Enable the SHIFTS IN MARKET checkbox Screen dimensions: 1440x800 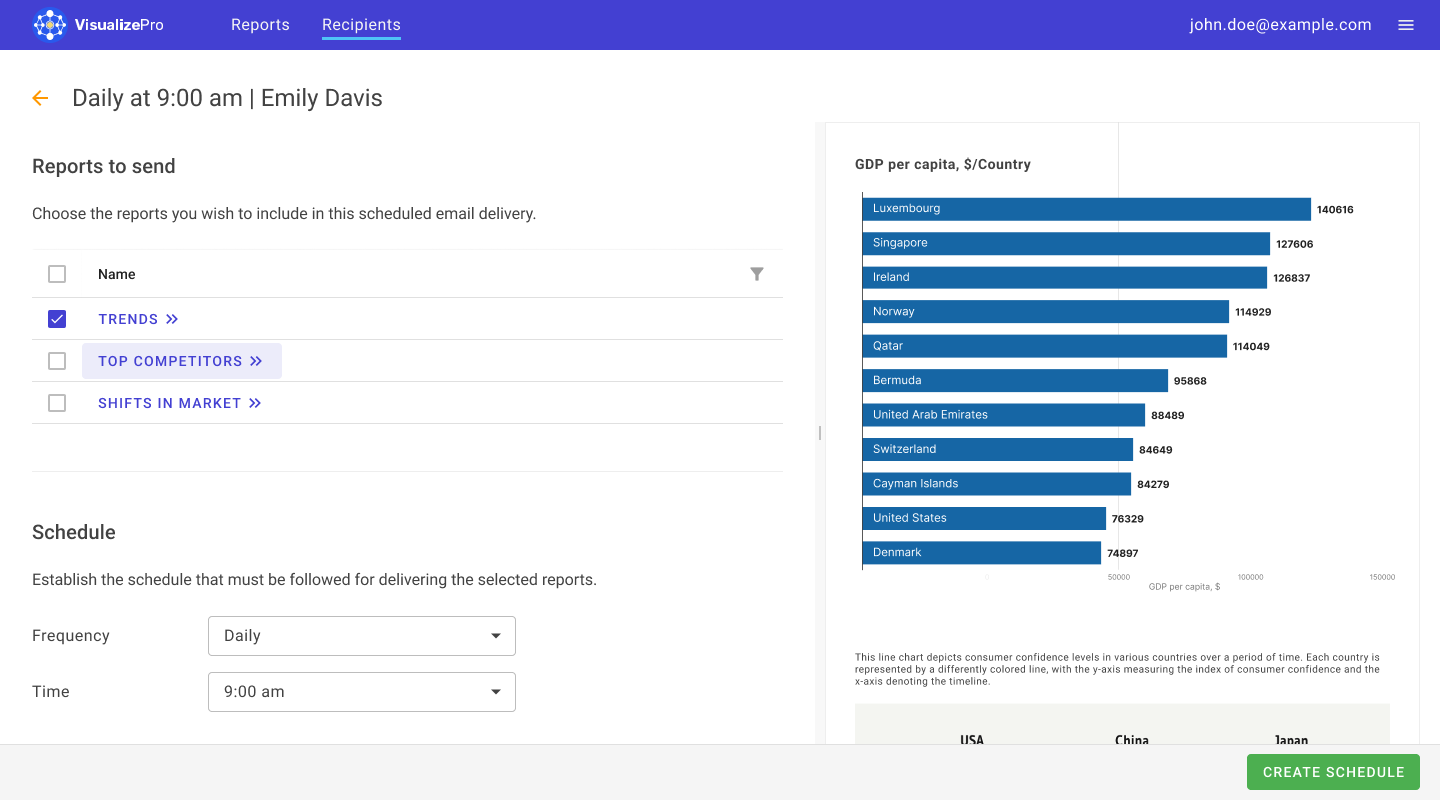click(57, 403)
